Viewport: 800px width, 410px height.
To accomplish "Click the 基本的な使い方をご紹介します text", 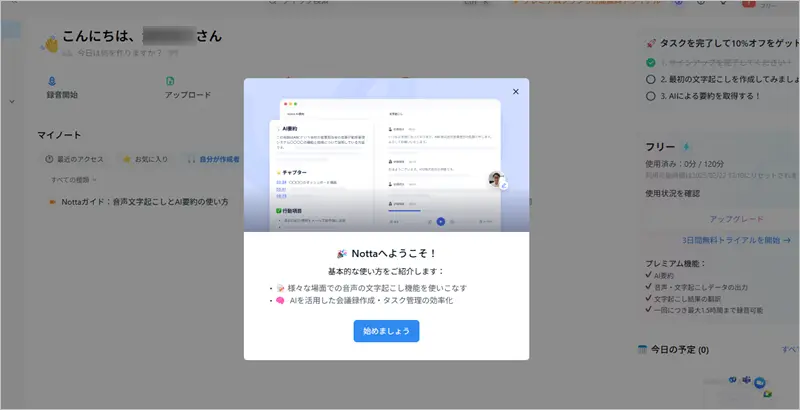I will click(386, 271).
